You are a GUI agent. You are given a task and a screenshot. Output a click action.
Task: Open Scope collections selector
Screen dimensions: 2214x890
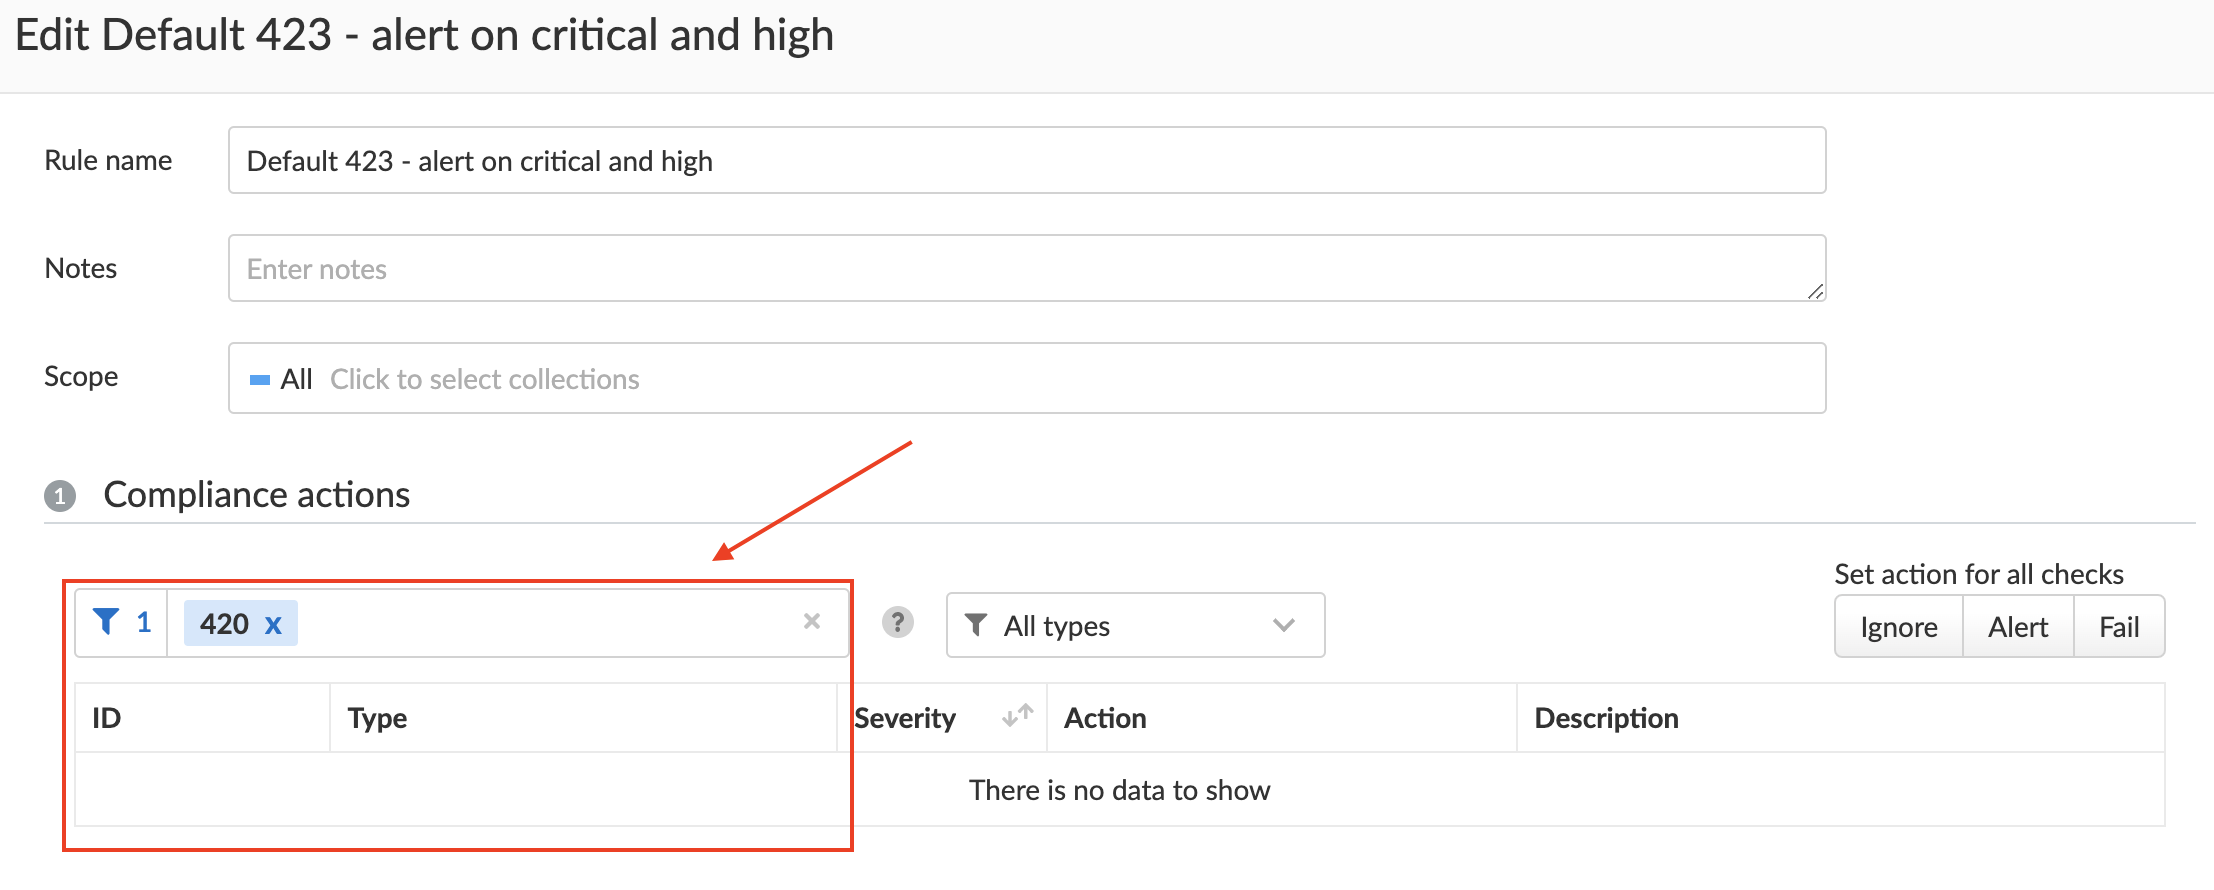(x=1026, y=378)
